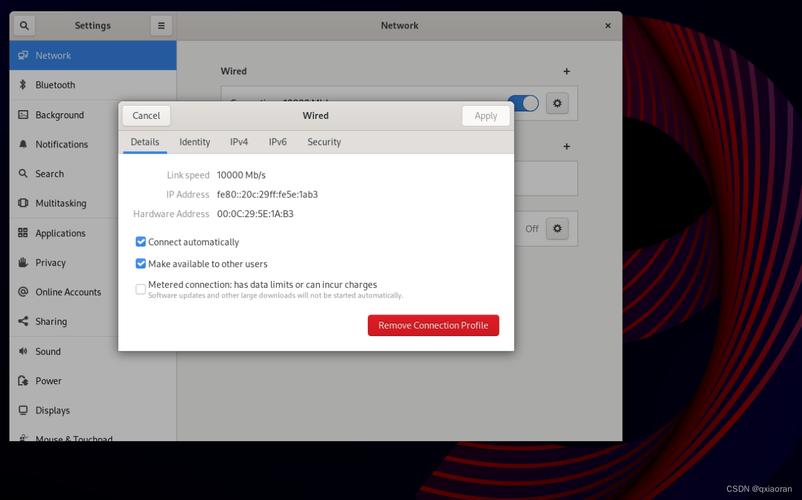
Task: Open Sound settings in sidebar
Action: point(48,352)
